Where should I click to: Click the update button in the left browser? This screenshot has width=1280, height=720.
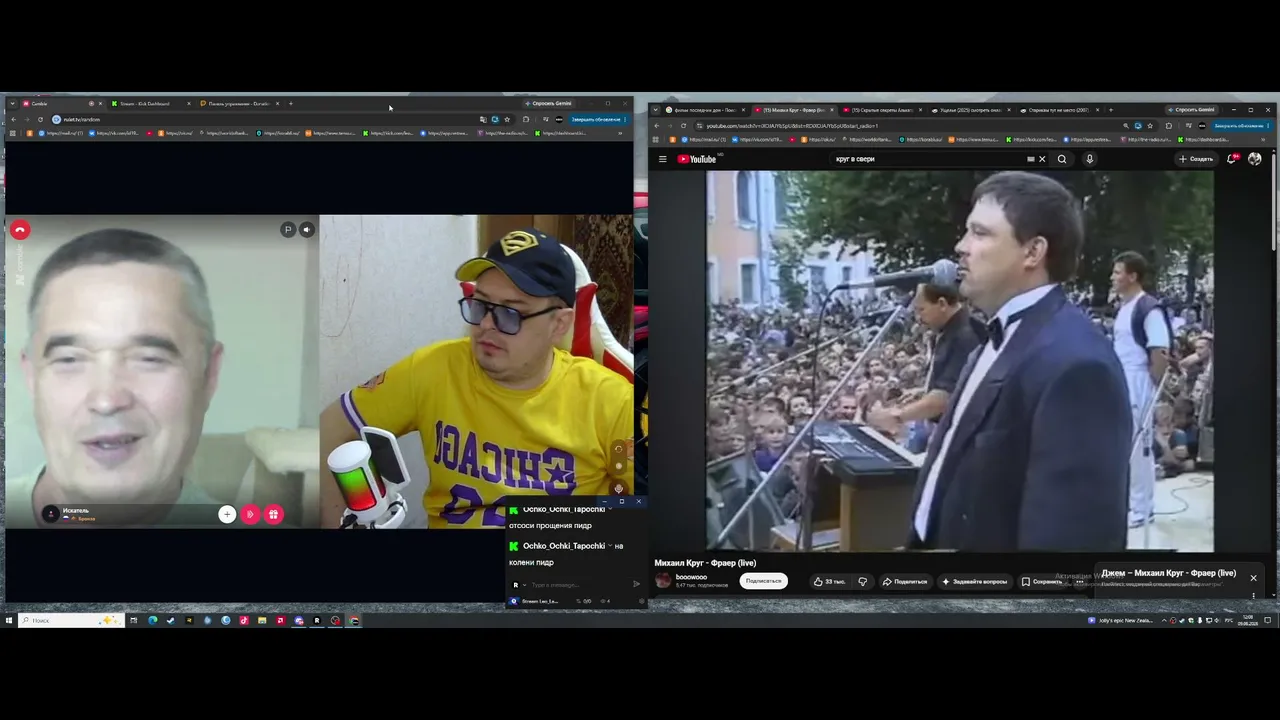[597, 119]
